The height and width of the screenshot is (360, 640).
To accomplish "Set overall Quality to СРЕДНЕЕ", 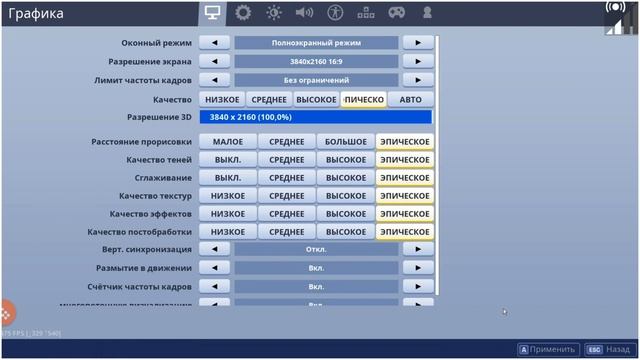I will (x=269, y=100).
